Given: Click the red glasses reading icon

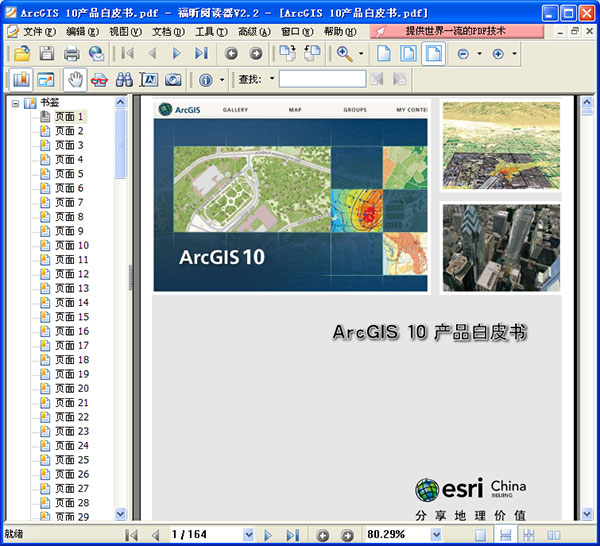Looking at the screenshot, I should click(x=99, y=80).
